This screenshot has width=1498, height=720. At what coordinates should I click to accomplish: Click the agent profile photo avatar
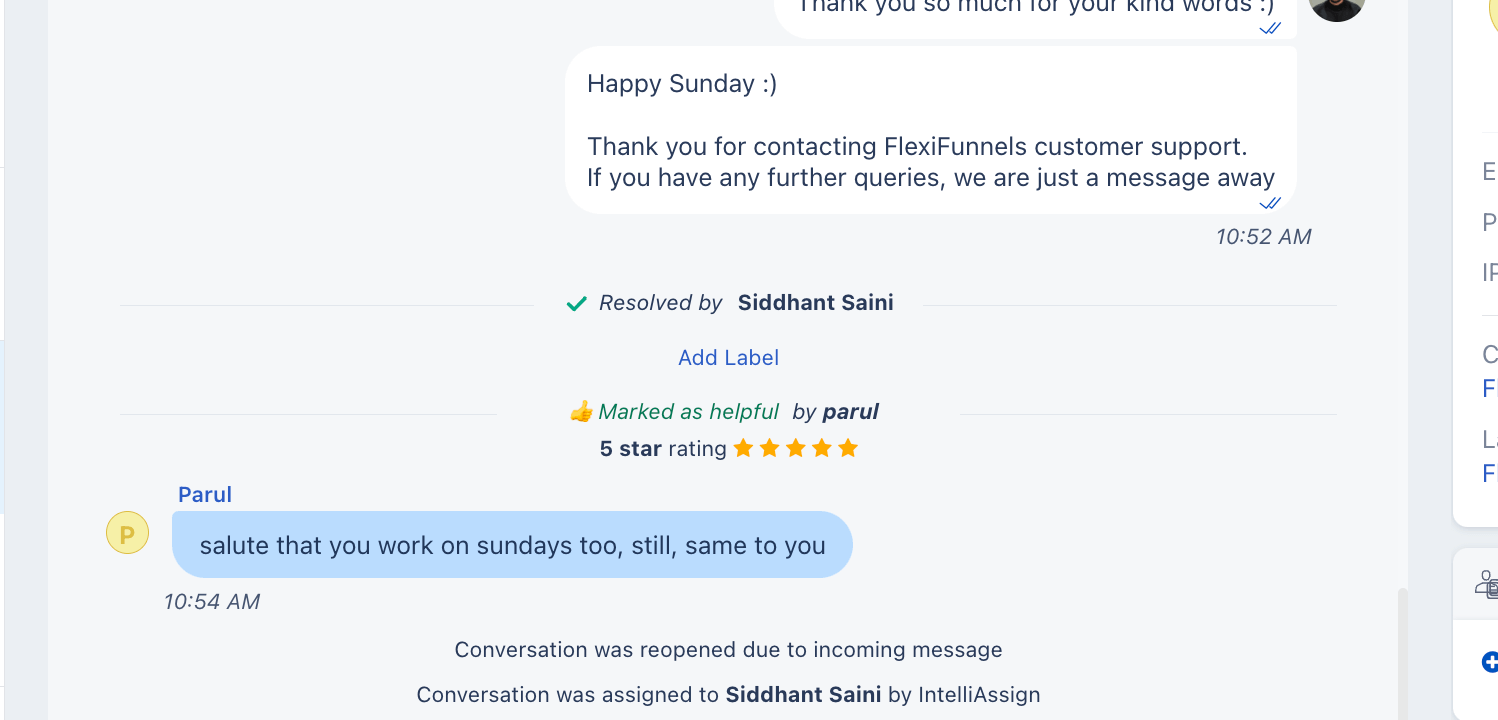(1337, 8)
